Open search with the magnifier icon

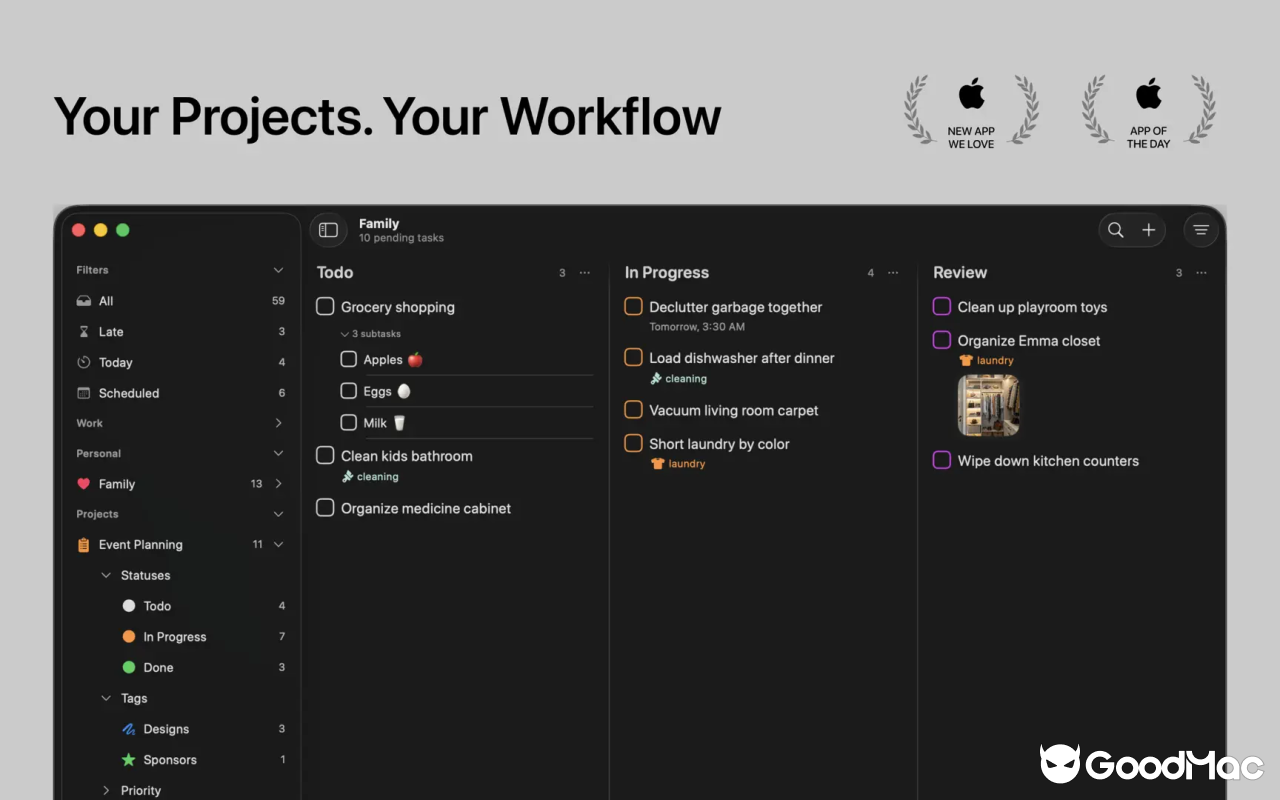[x=1116, y=230]
